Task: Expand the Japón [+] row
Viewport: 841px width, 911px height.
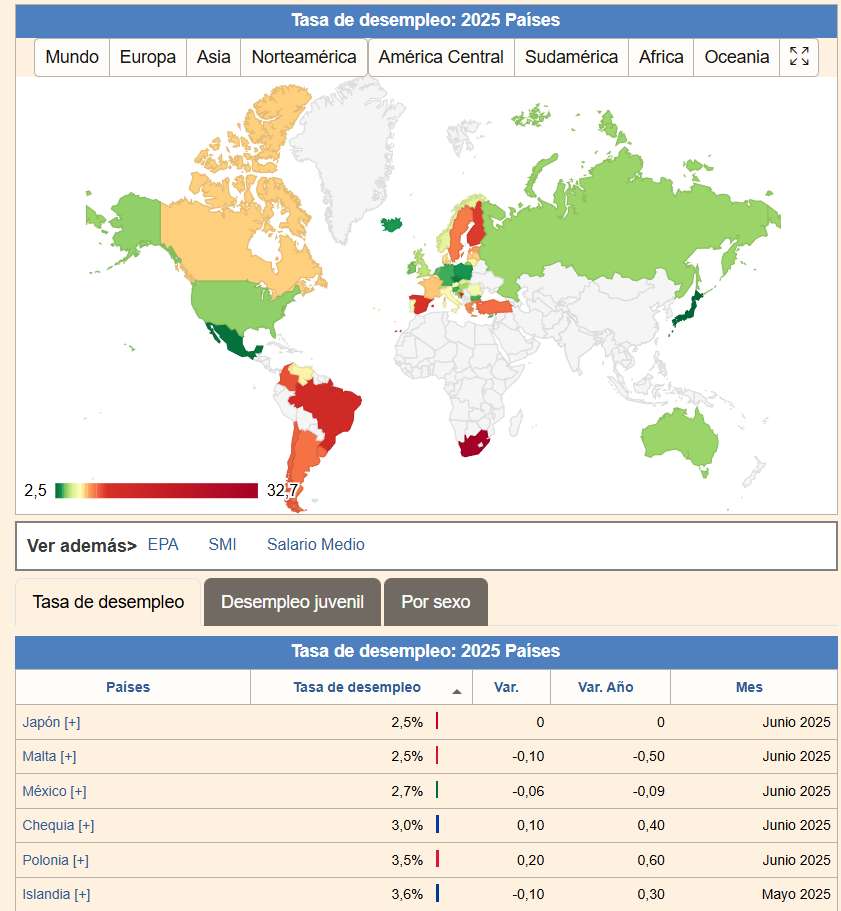Action: pos(51,722)
